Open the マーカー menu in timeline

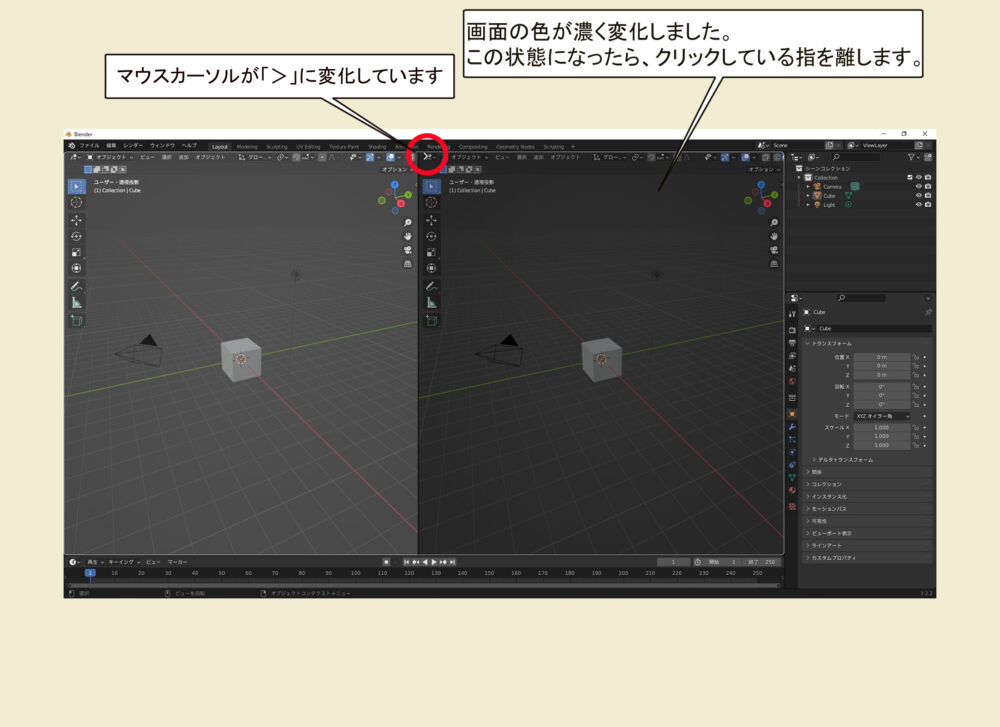[177, 562]
